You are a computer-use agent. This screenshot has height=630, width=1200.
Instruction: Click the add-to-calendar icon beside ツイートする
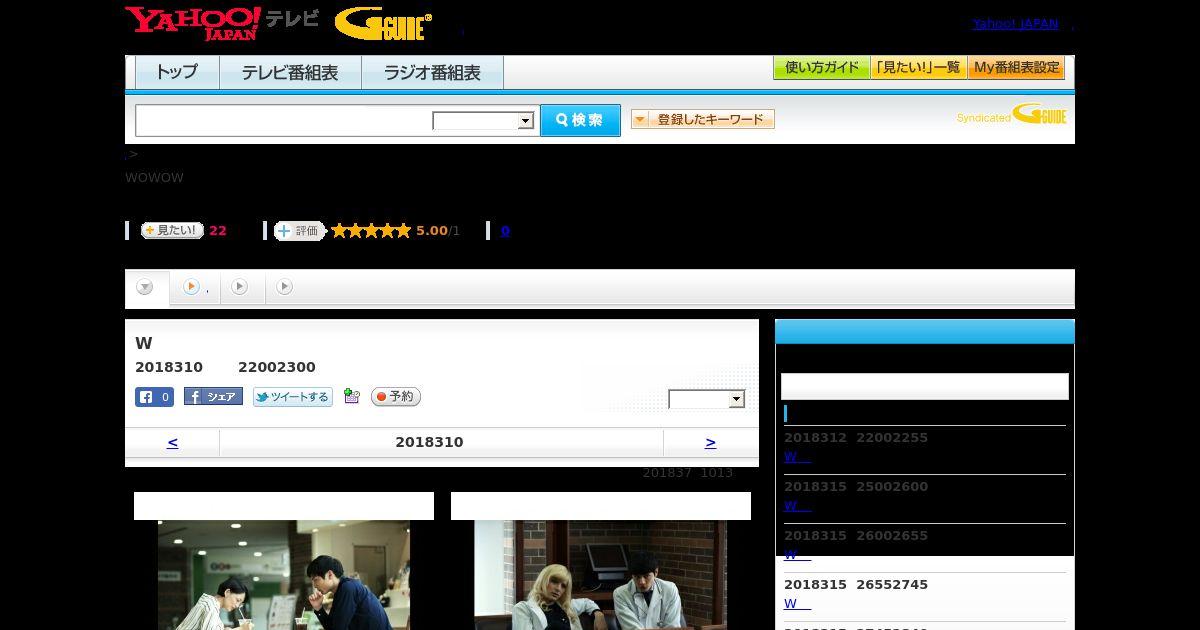click(351, 396)
